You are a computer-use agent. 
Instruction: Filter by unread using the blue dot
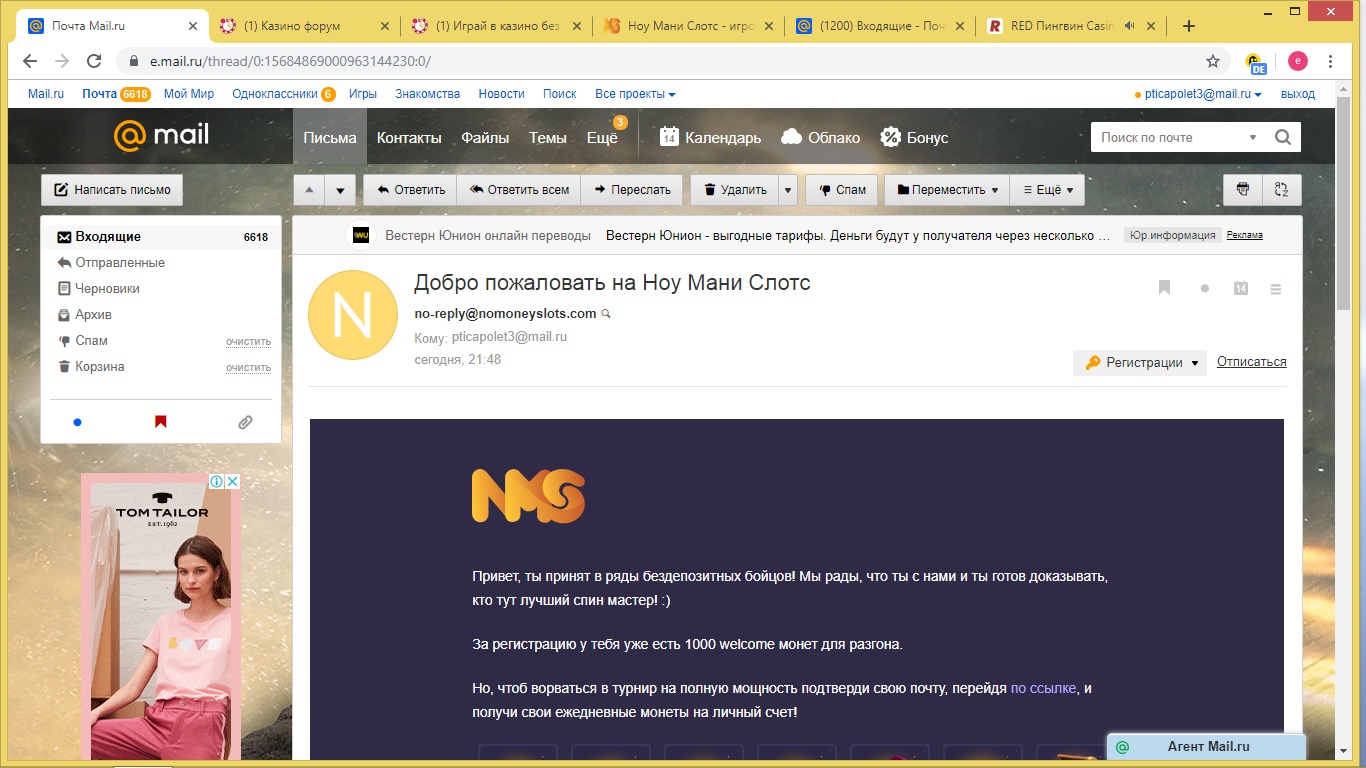pos(77,422)
